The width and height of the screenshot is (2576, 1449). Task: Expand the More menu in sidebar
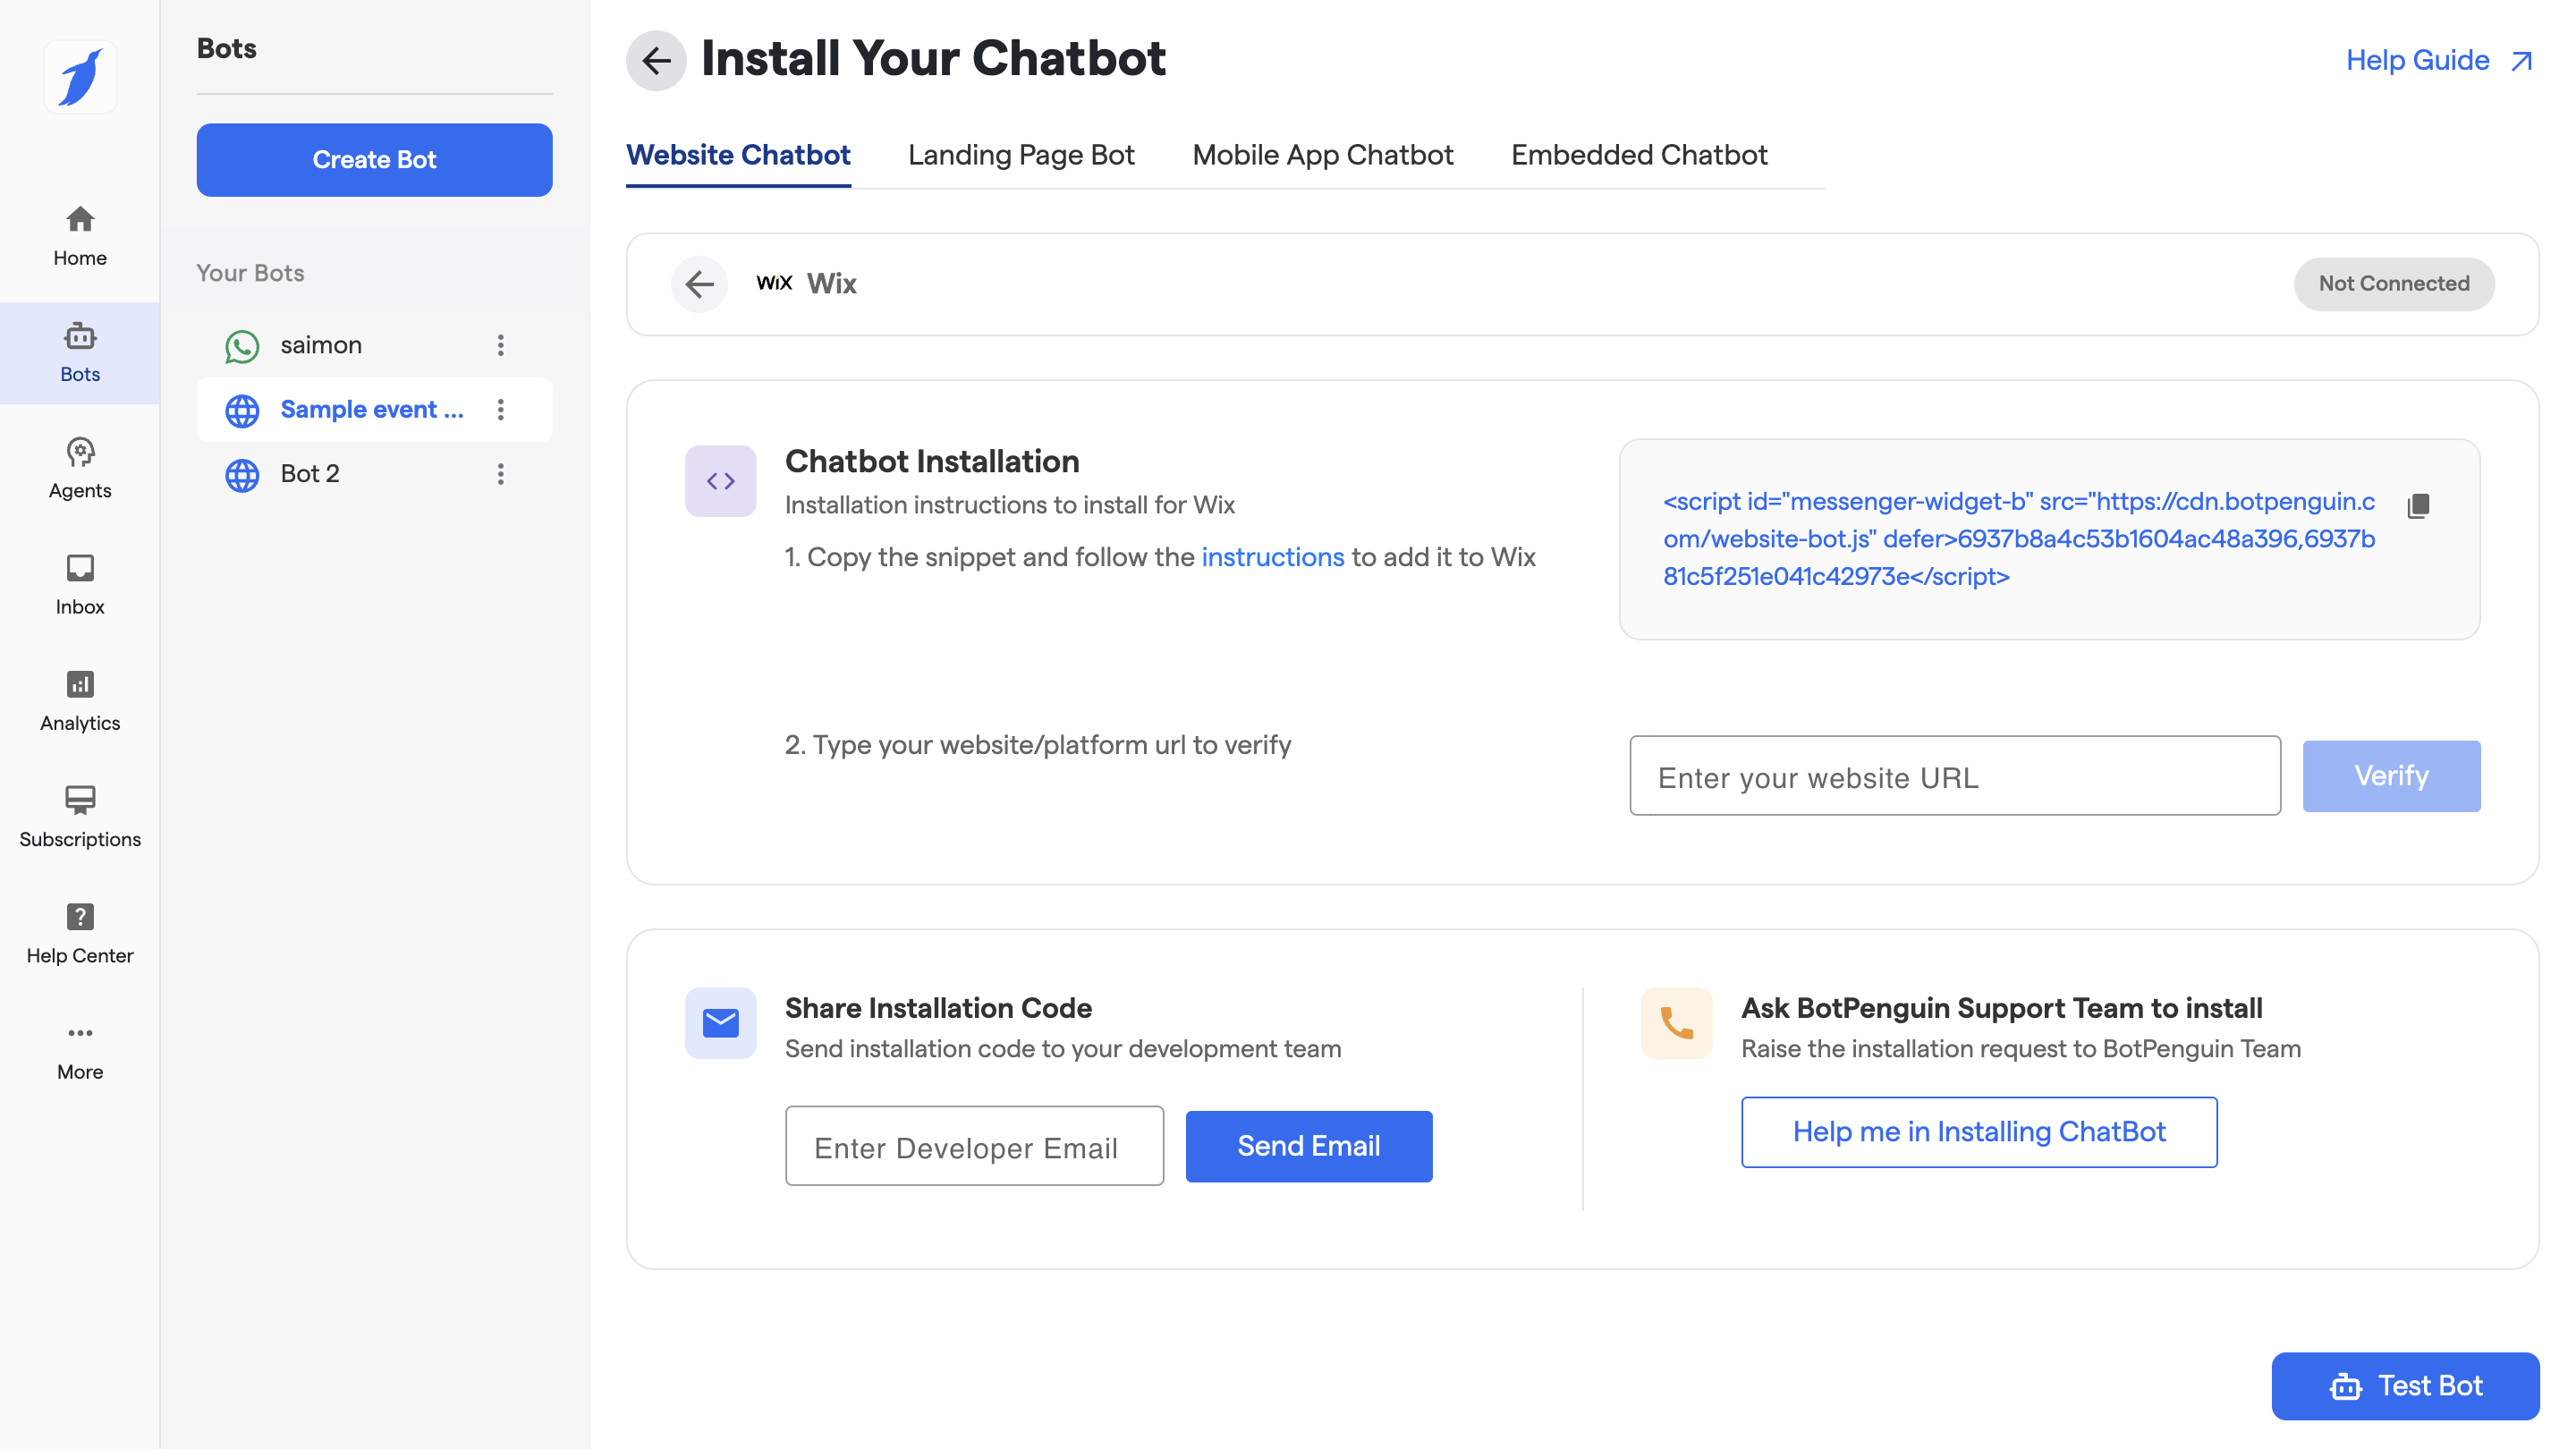click(x=80, y=1050)
